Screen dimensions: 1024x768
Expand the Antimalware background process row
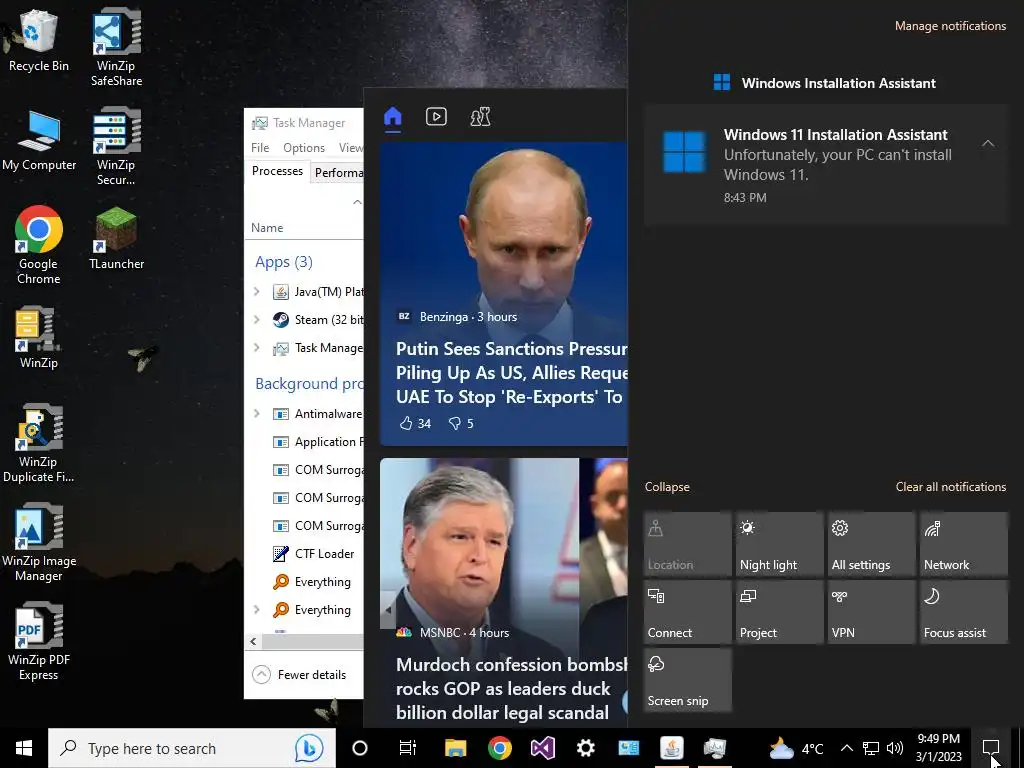[x=257, y=413]
